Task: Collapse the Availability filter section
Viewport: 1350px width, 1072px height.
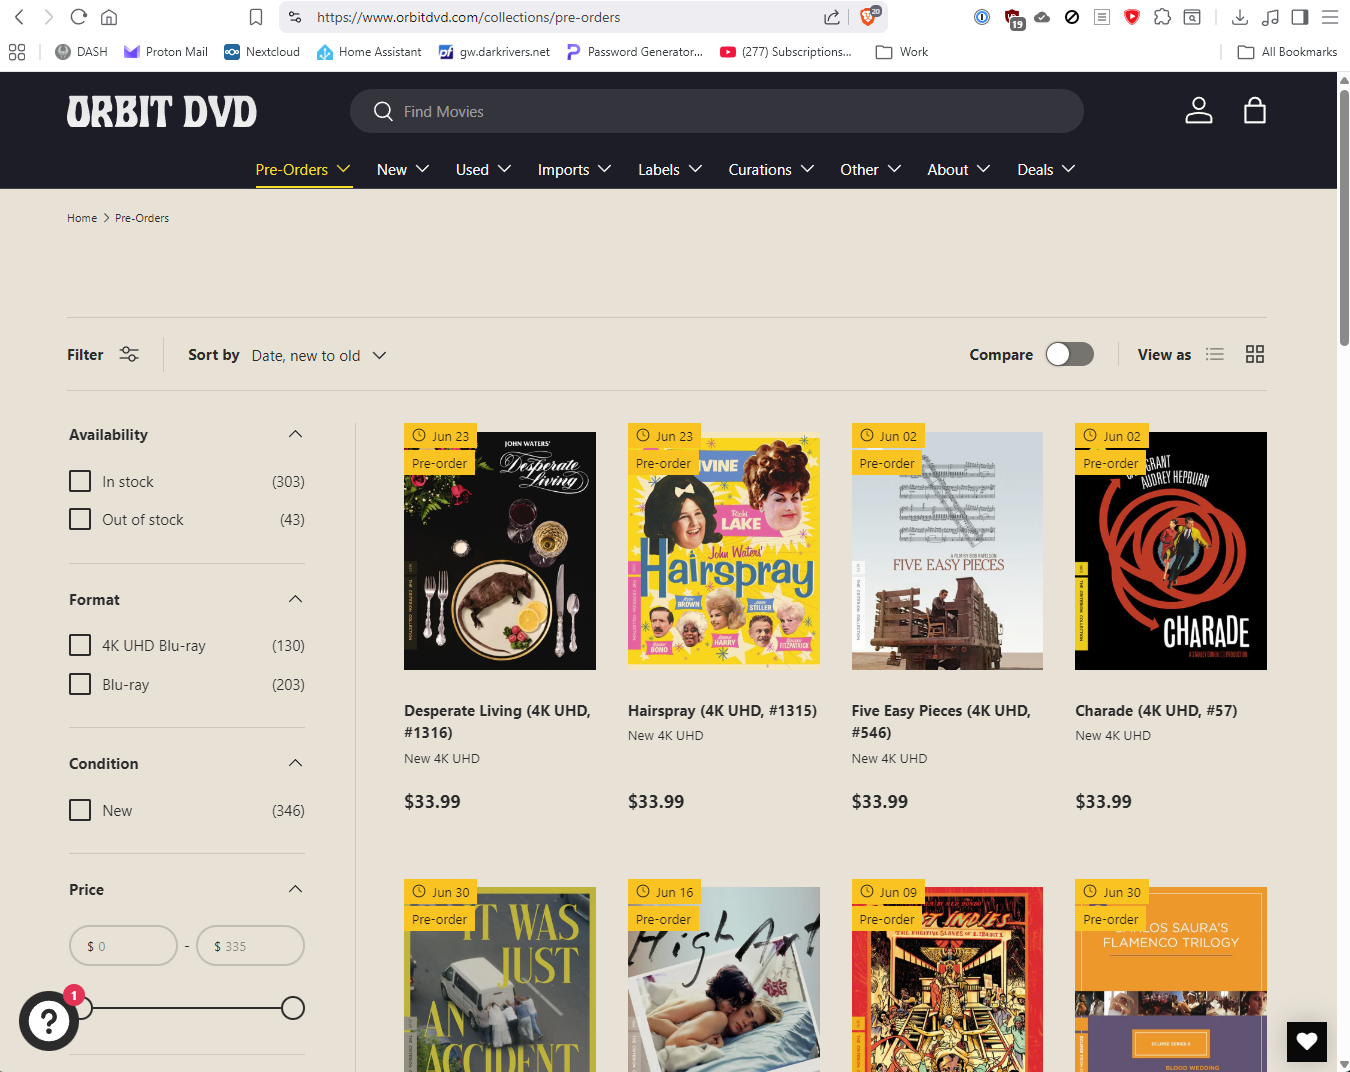Action: [x=295, y=434]
